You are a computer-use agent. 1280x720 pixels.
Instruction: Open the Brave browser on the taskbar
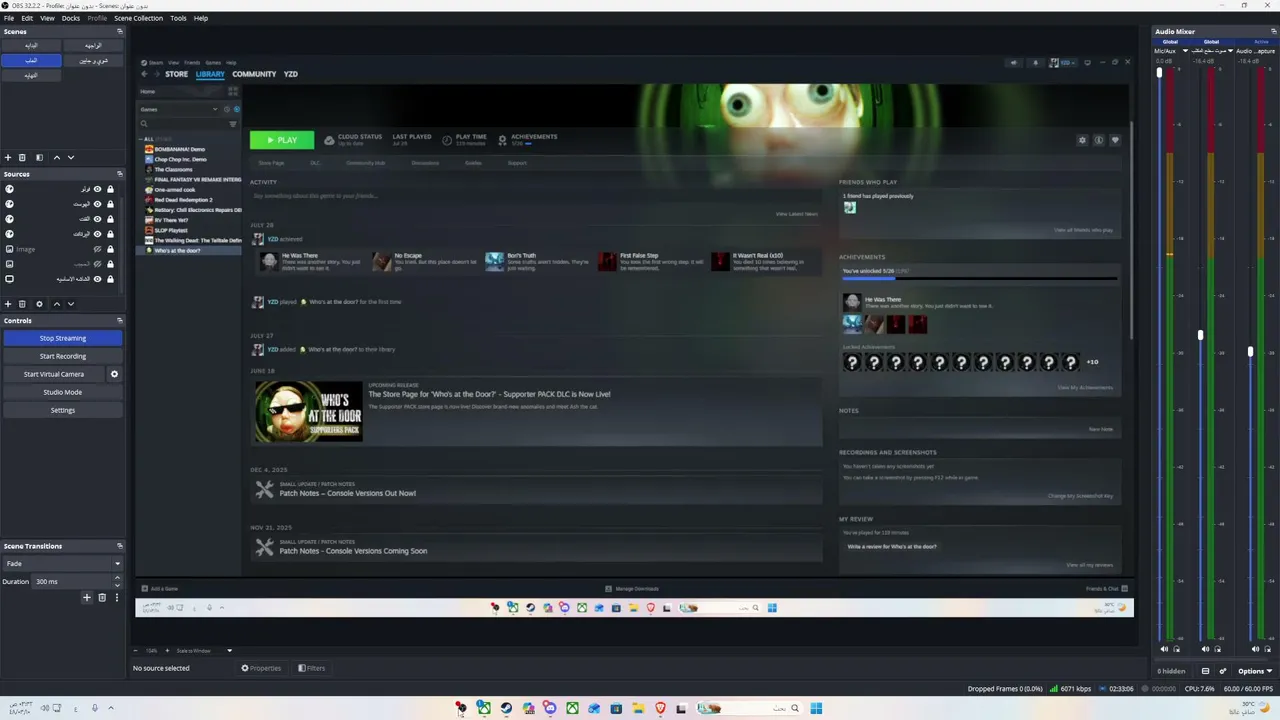[x=660, y=709]
